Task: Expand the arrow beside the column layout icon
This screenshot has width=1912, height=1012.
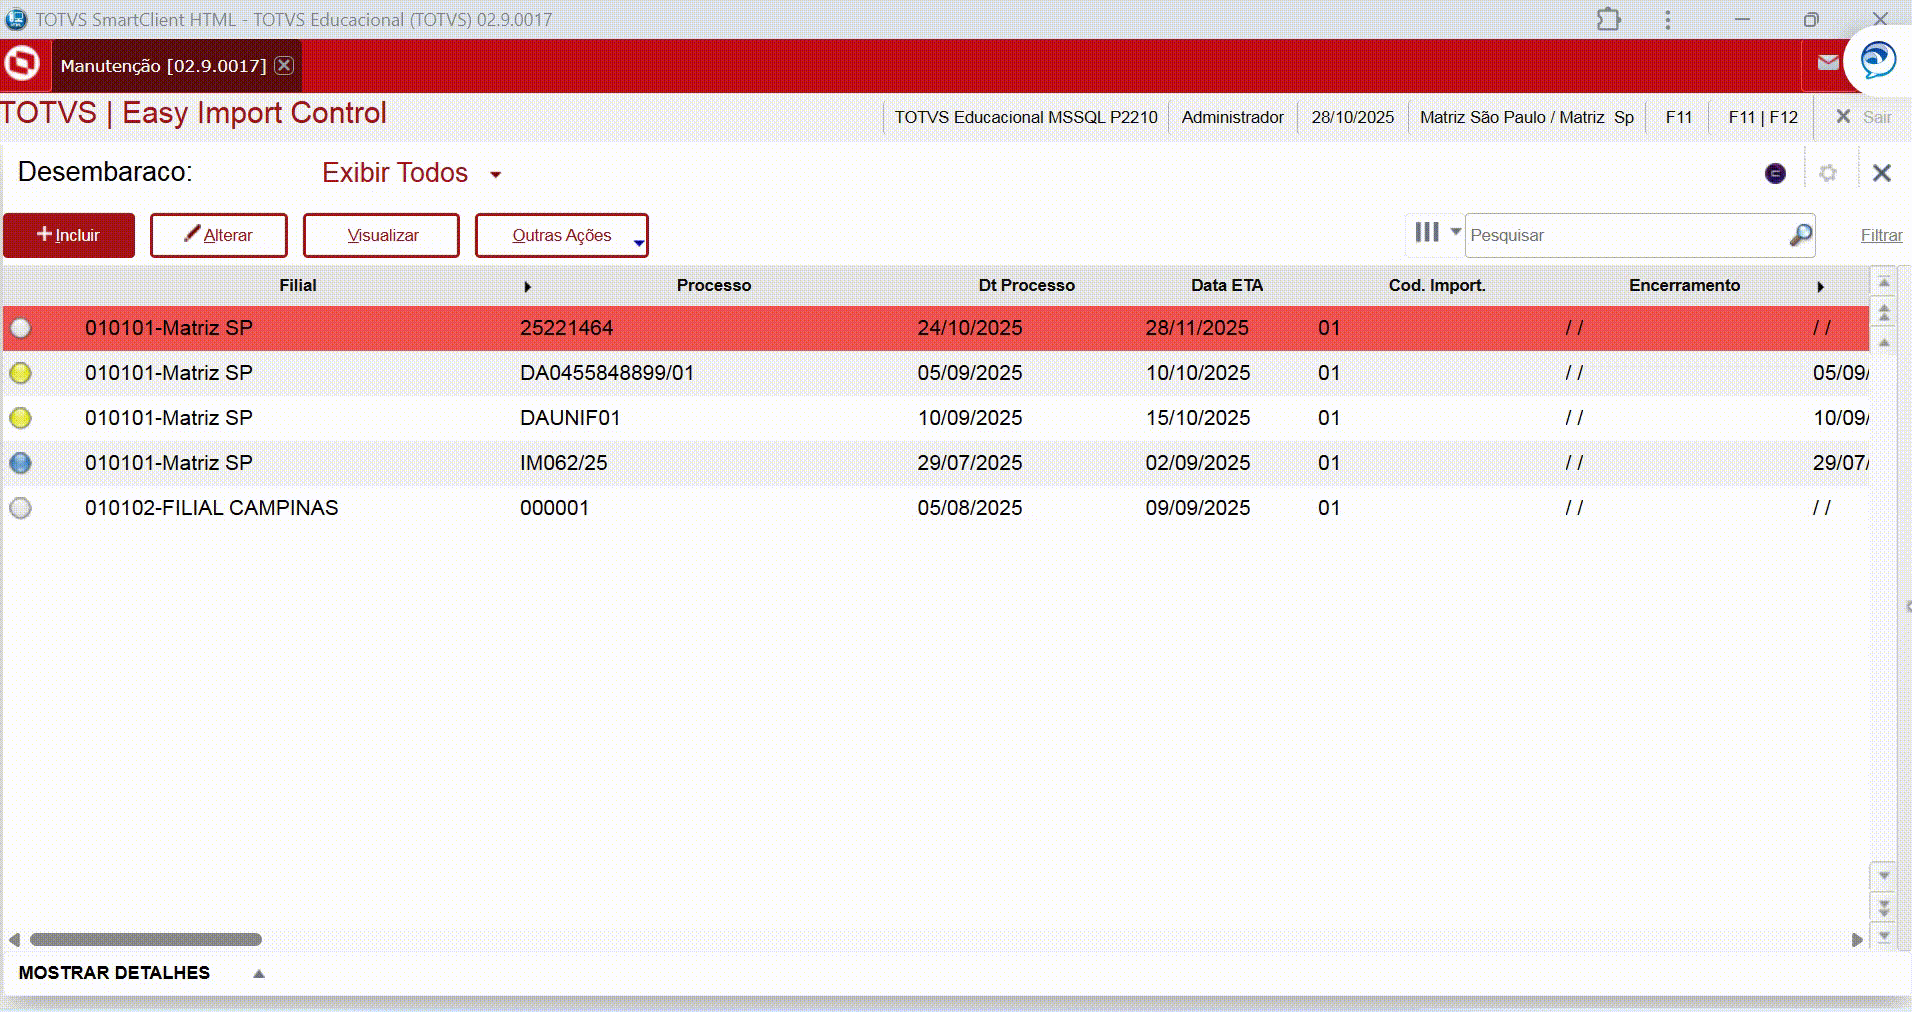Action: [1456, 231]
